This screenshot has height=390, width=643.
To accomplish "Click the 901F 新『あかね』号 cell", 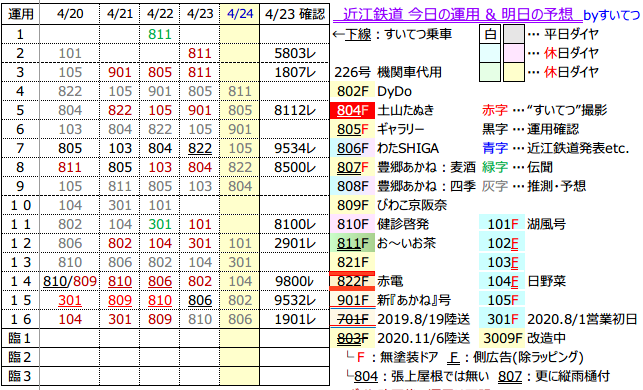I will pos(353,300).
